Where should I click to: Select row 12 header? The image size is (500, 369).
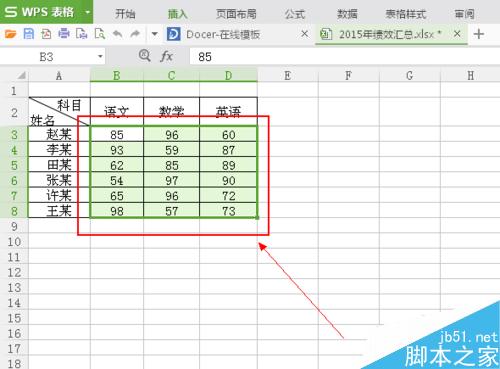point(14,272)
